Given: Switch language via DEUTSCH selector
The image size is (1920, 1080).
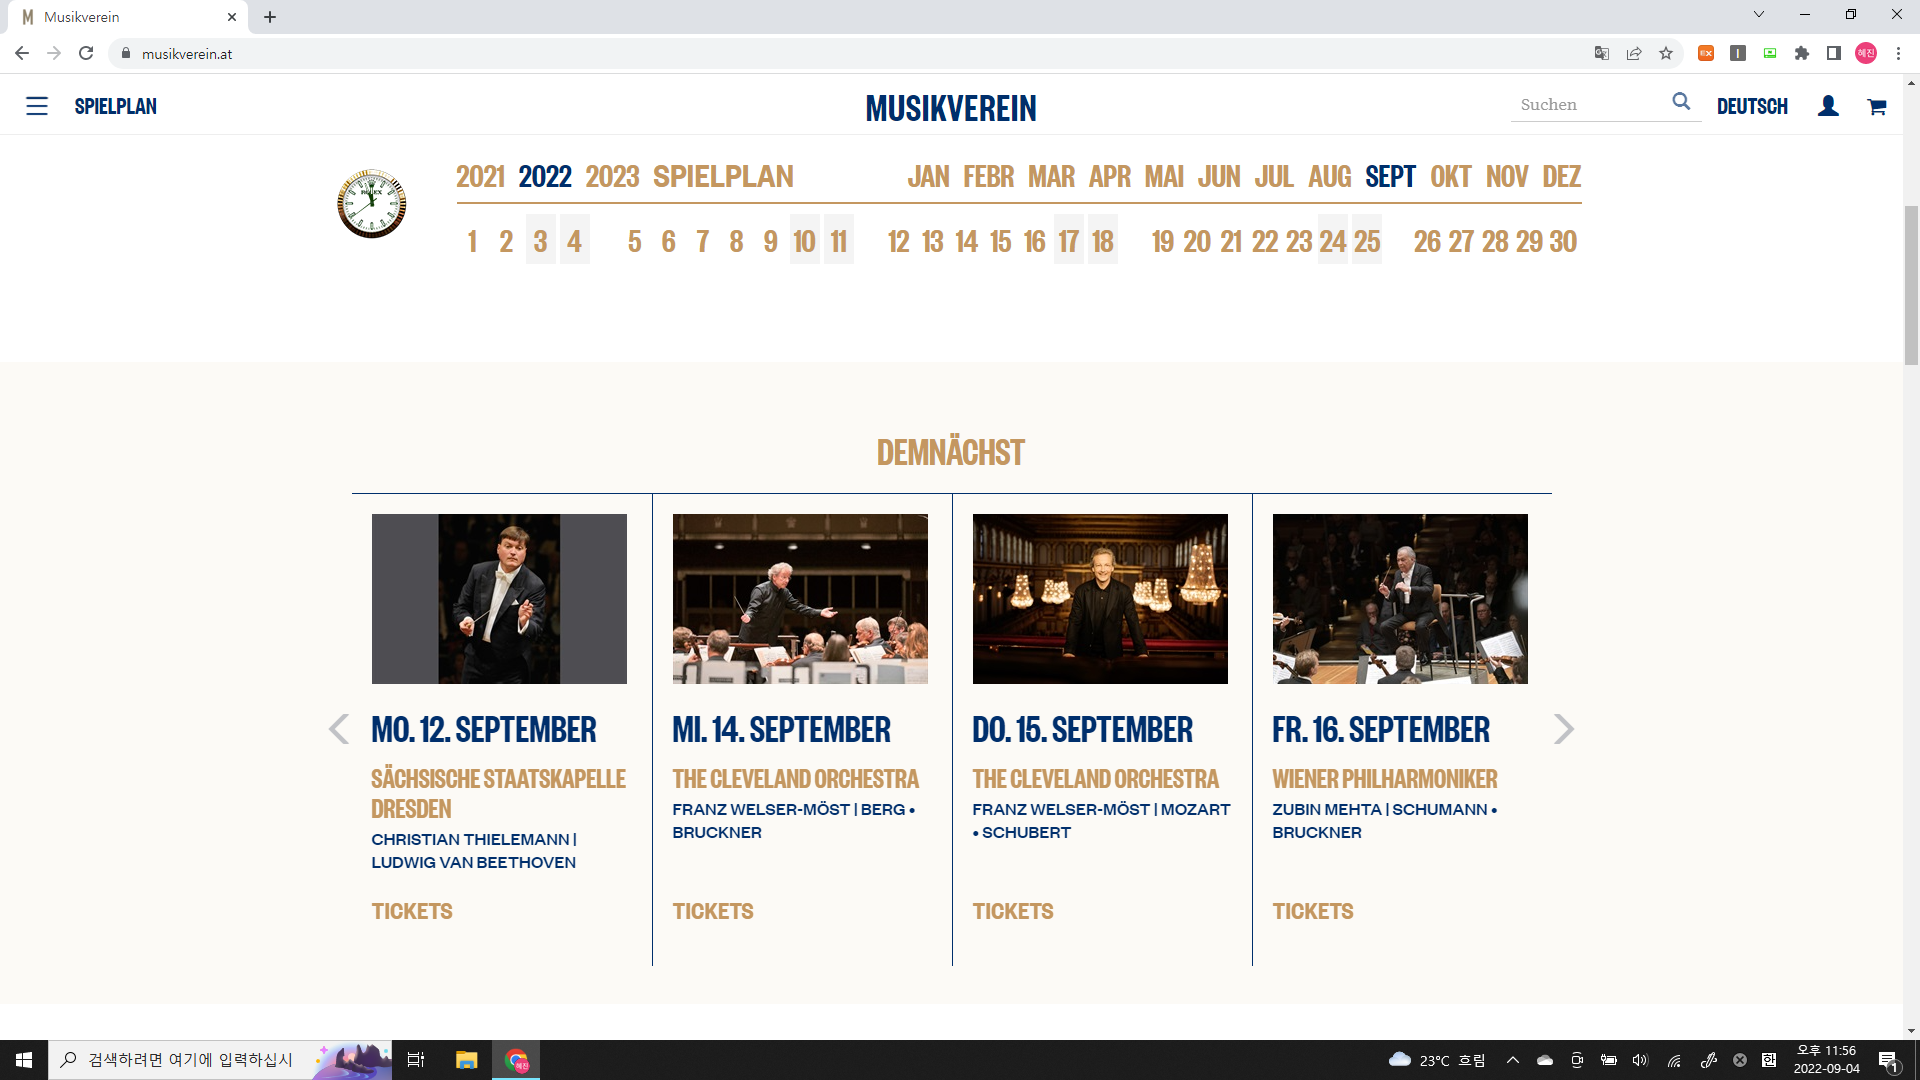Looking at the screenshot, I should (x=1752, y=106).
